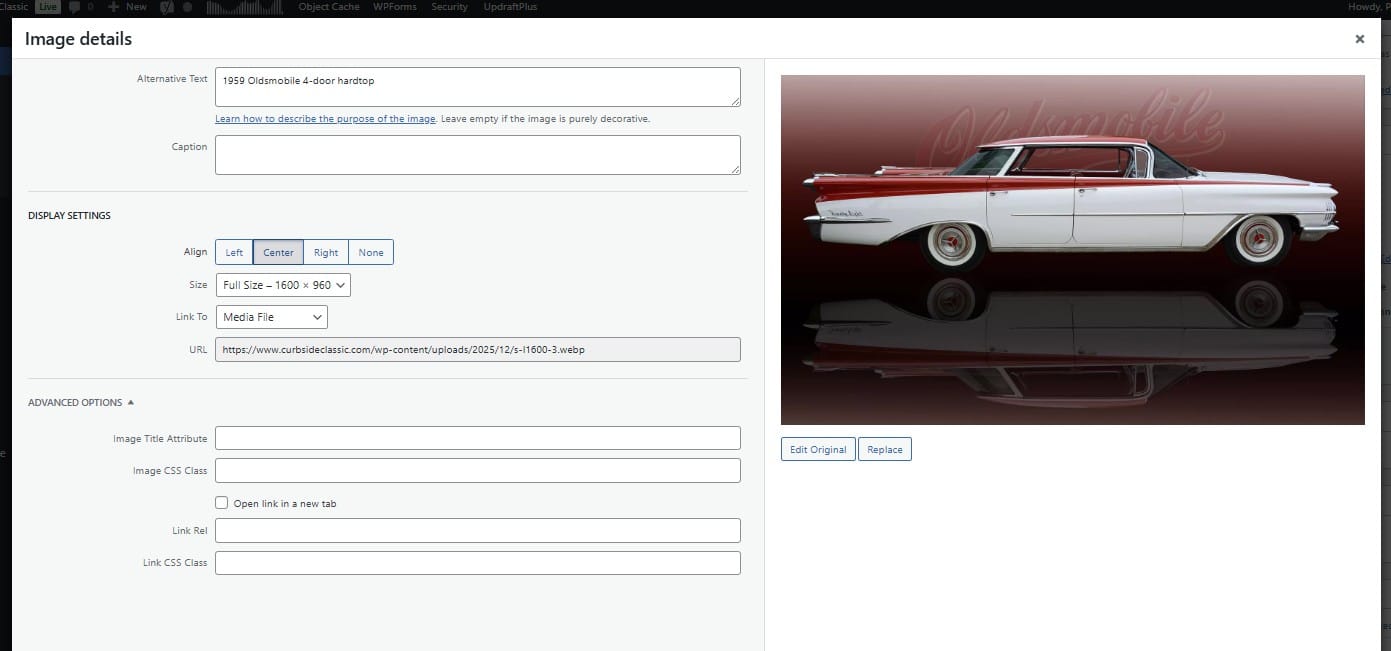The width and height of the screenshot is (1391, 651).
Task: Open 'Learn how to describe the purpose' link
Action: 325,119
